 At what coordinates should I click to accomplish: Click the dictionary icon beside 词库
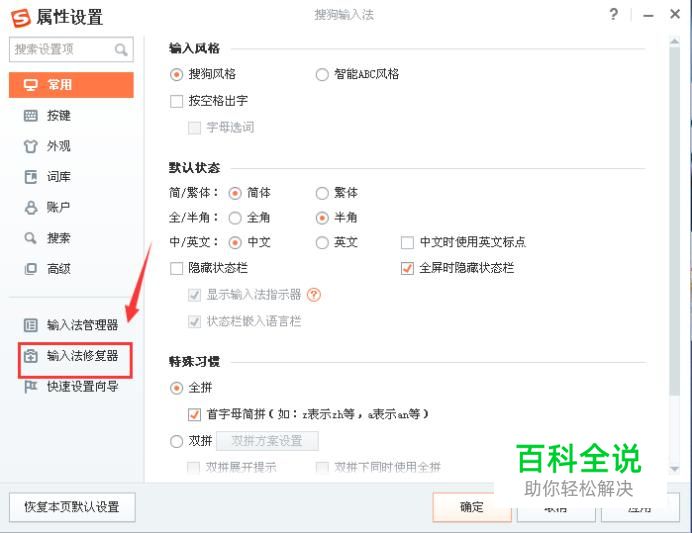click(x=30, y=177)
